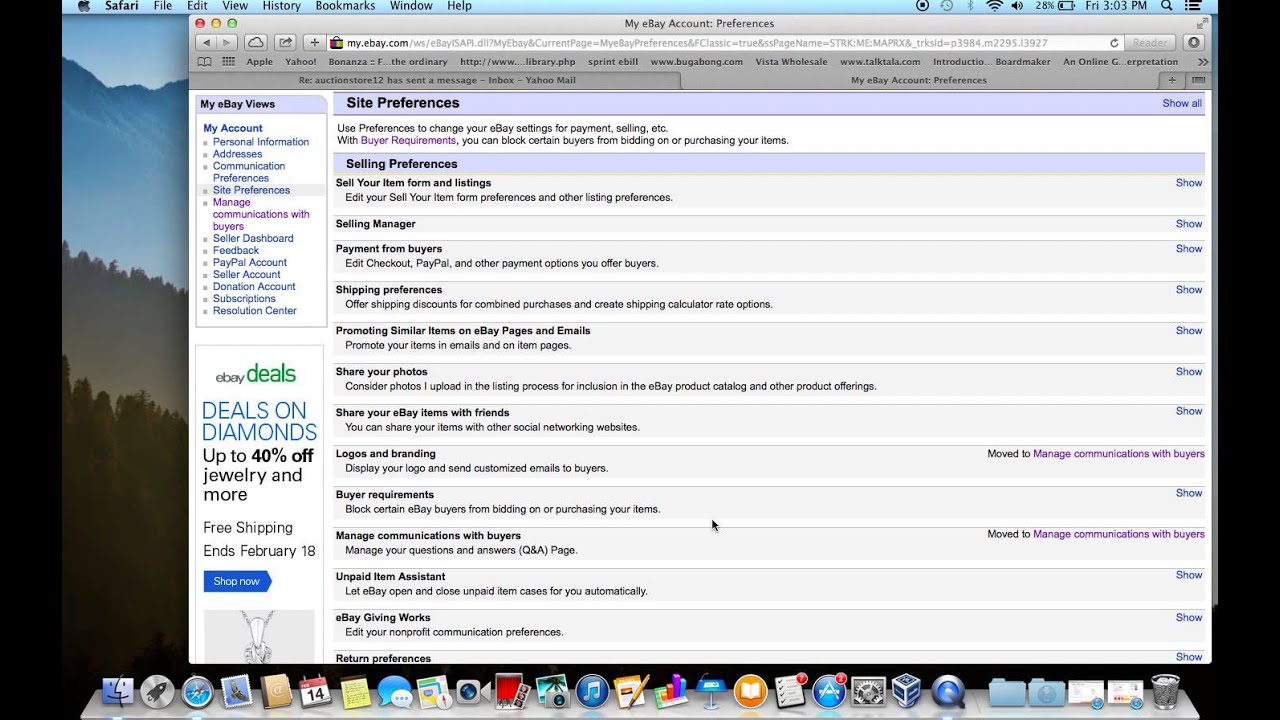The image size is (1280, 720).
Task: Open System Preferences from the dock
Action: tap(868, 691)
